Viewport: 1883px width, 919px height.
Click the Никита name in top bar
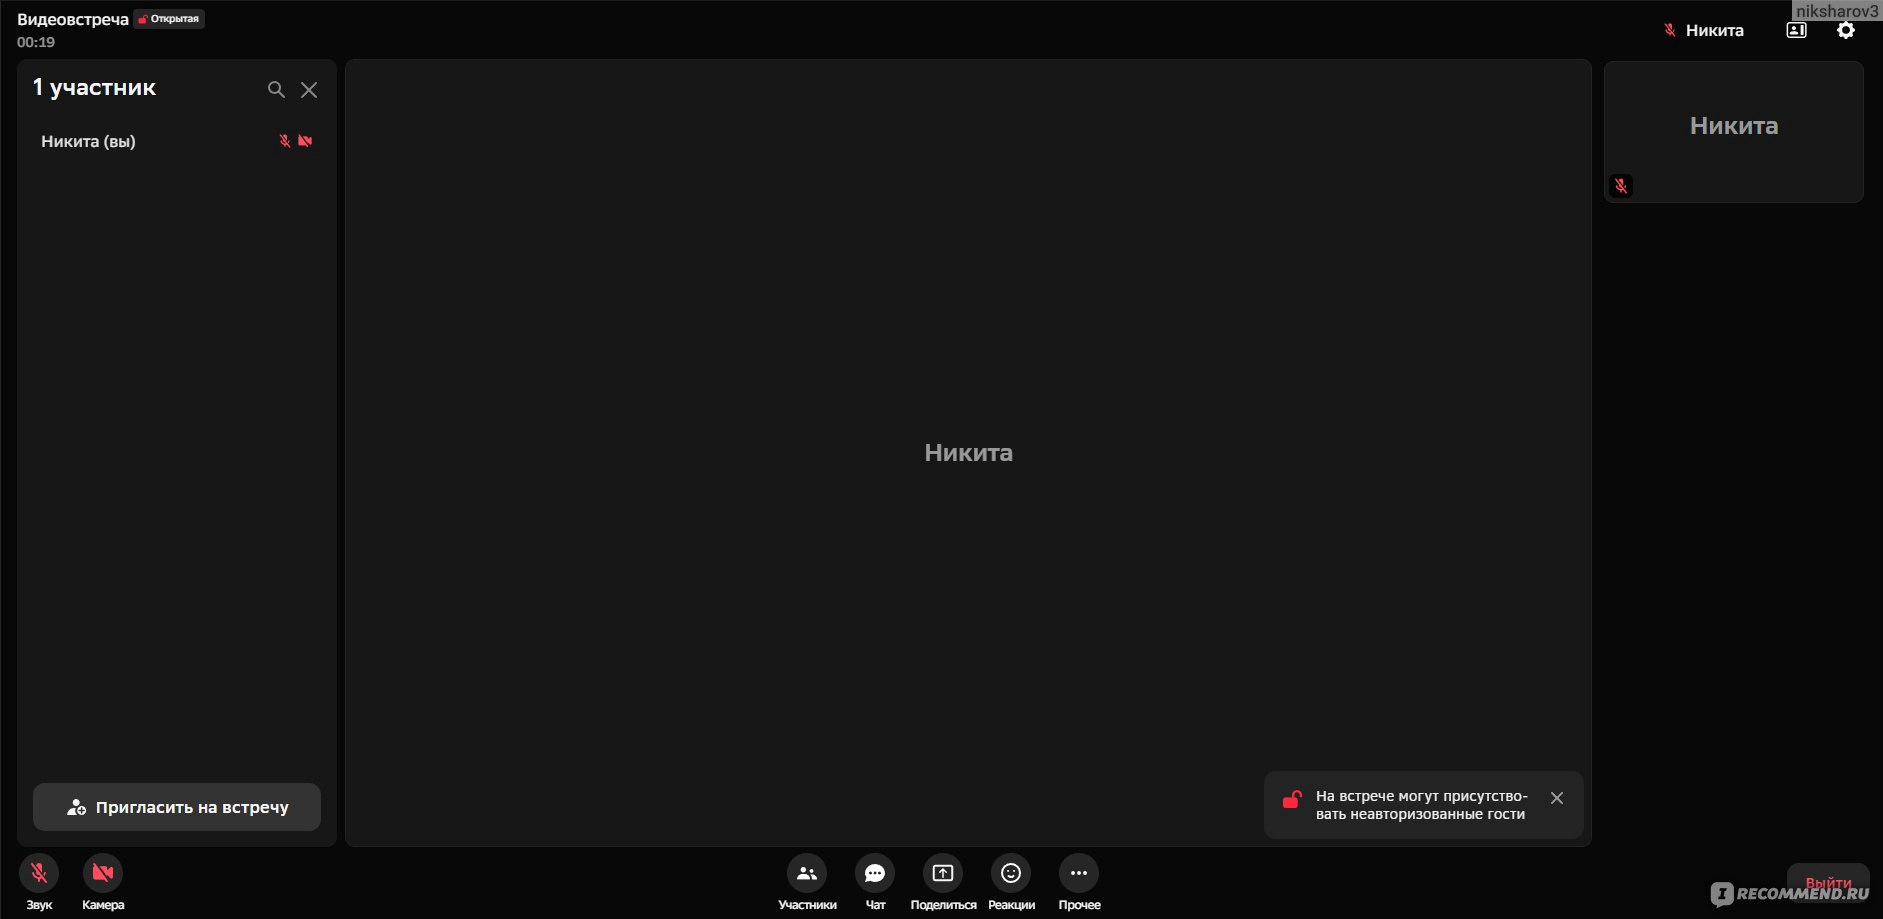click(x=1714, y=30)
